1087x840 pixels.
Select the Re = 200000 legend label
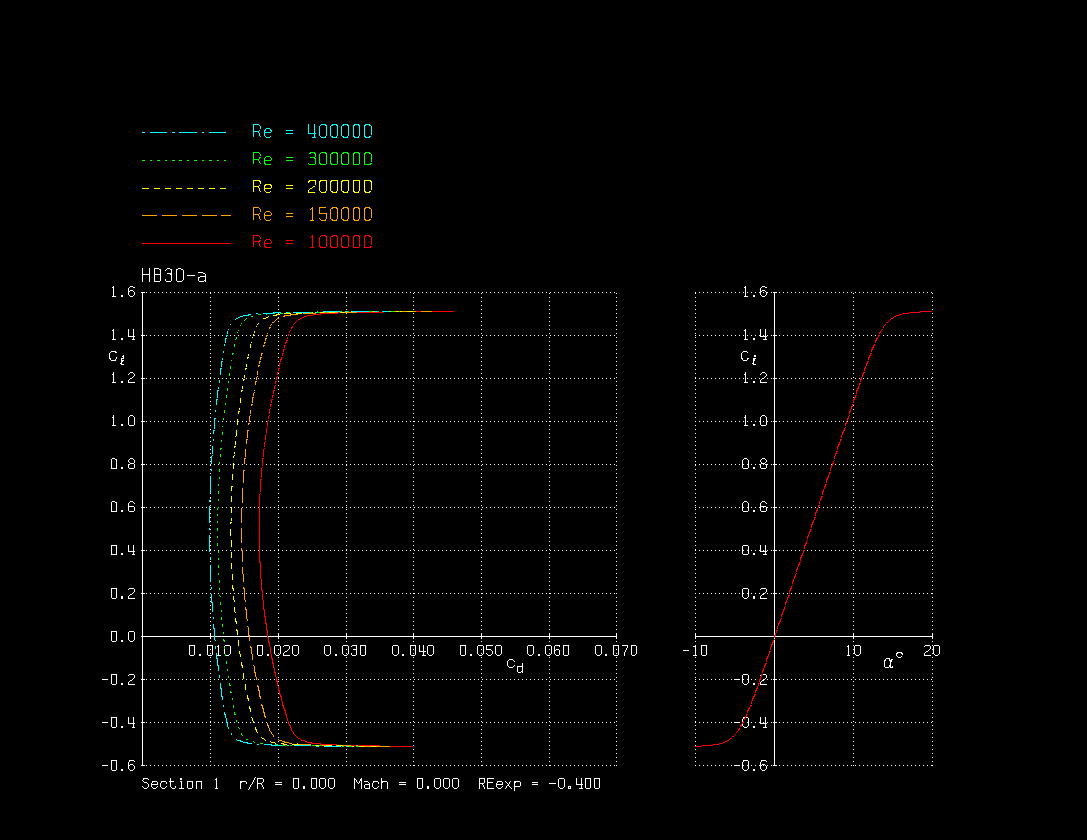coord(312,187)
